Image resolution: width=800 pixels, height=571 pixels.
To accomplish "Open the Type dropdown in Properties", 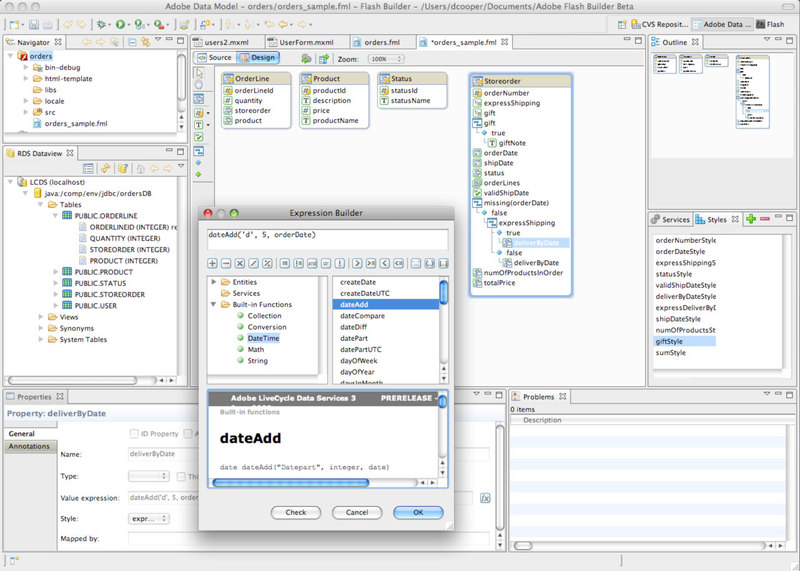I will [148, 476].
